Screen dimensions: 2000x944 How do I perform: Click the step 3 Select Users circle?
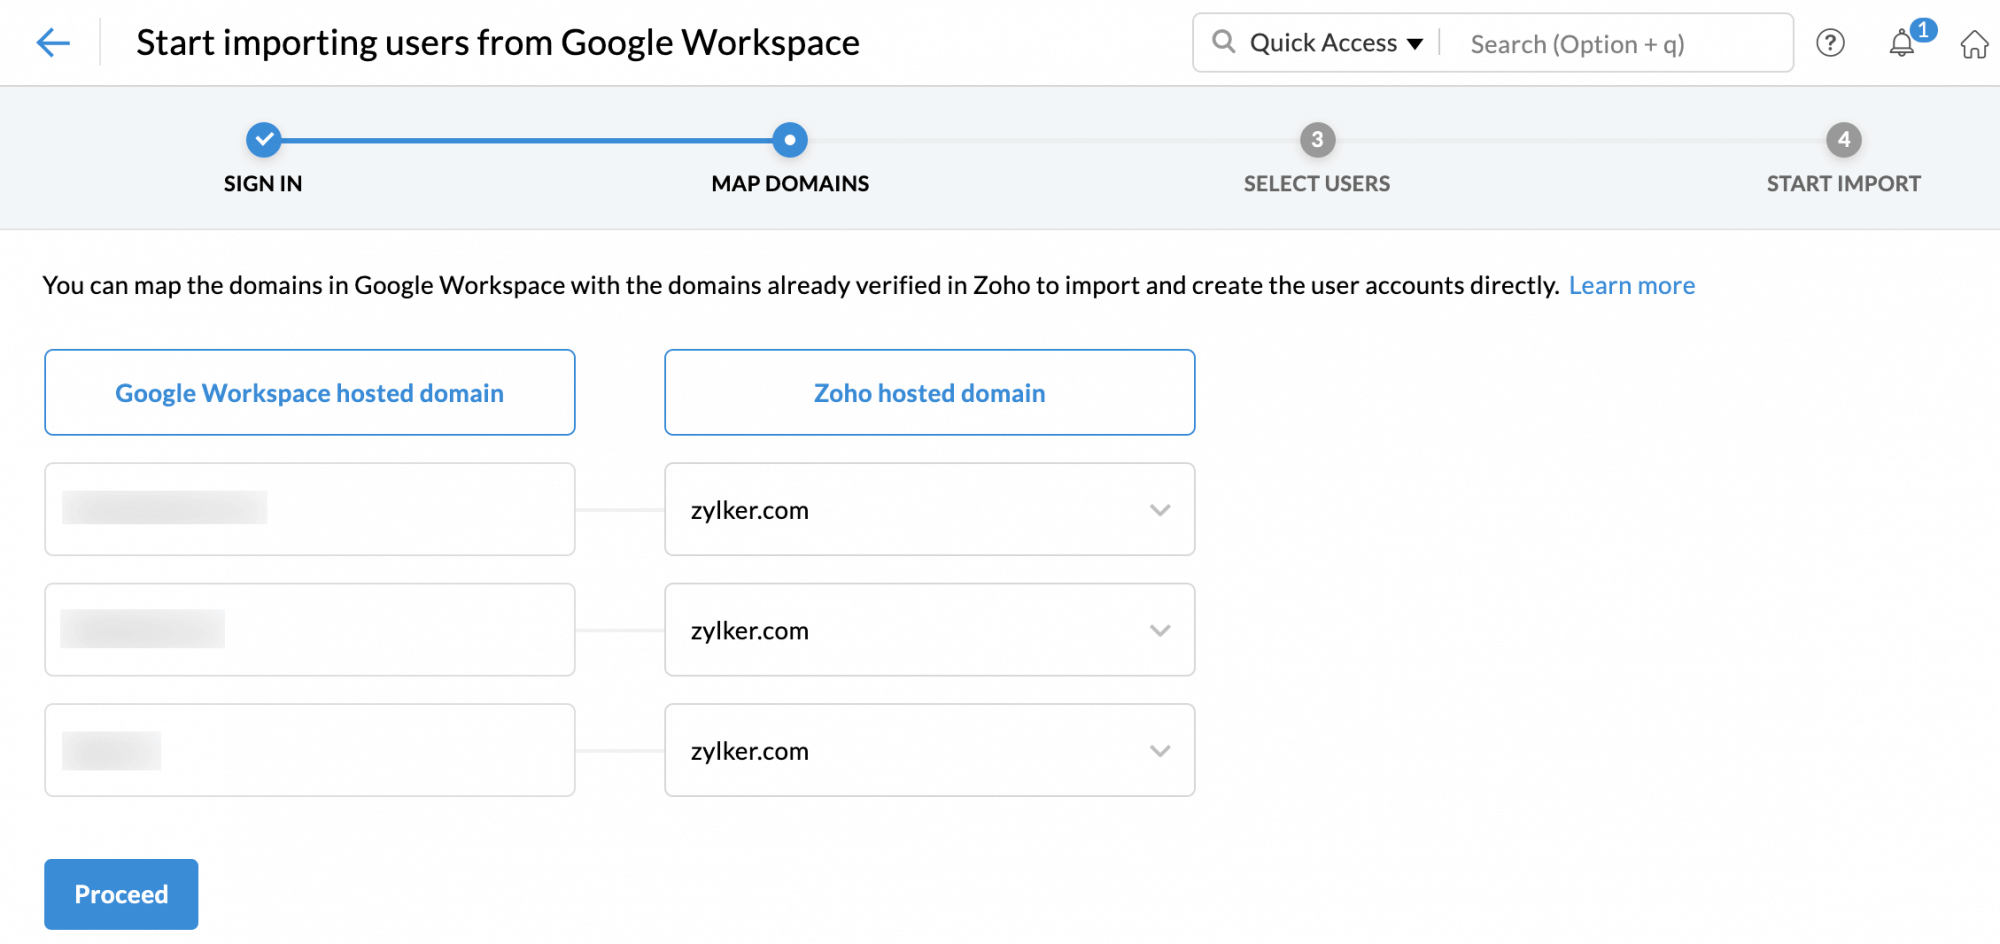[1317, 140]
